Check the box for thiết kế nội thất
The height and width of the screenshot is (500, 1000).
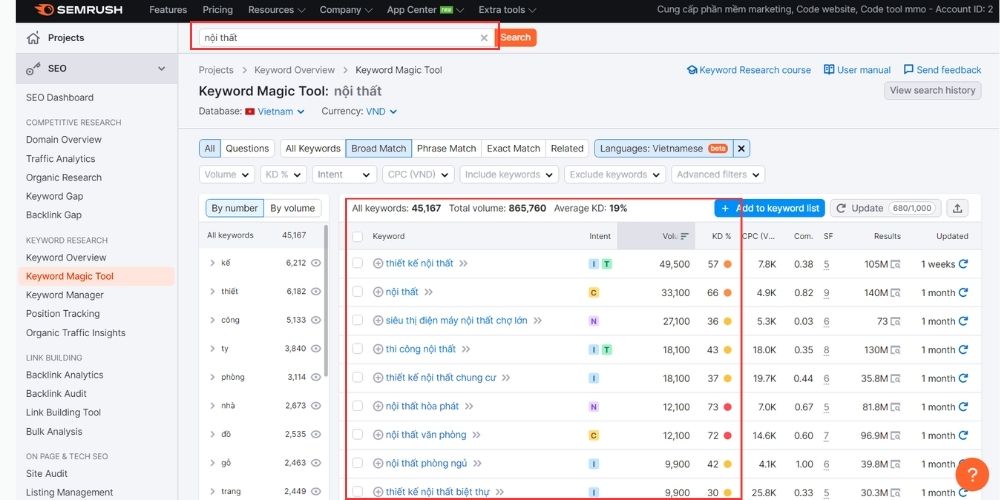[x=358, y=263]
